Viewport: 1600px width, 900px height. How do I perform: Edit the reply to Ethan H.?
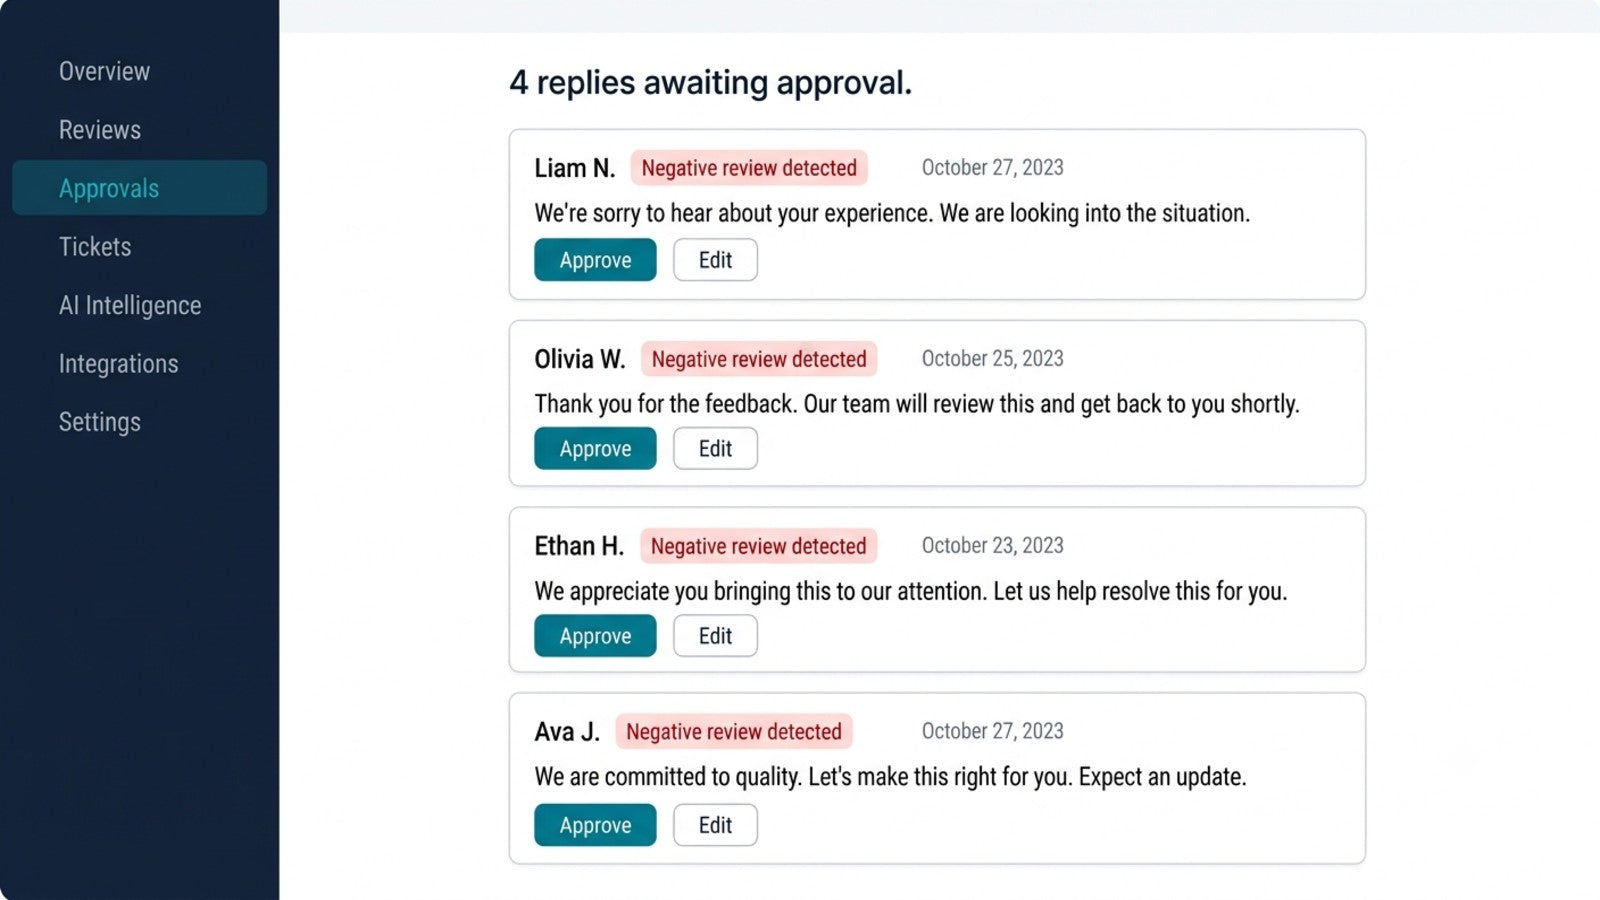(715, 636)
